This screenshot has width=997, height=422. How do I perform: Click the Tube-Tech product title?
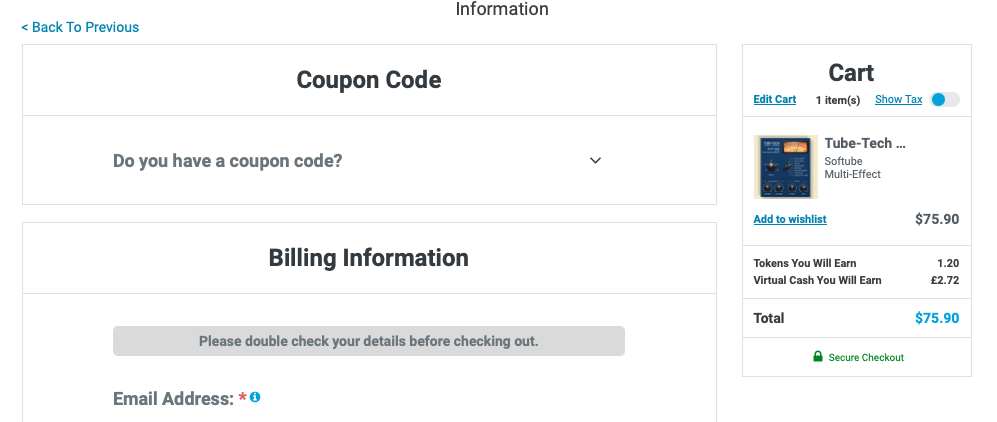(x=865, y=144)
